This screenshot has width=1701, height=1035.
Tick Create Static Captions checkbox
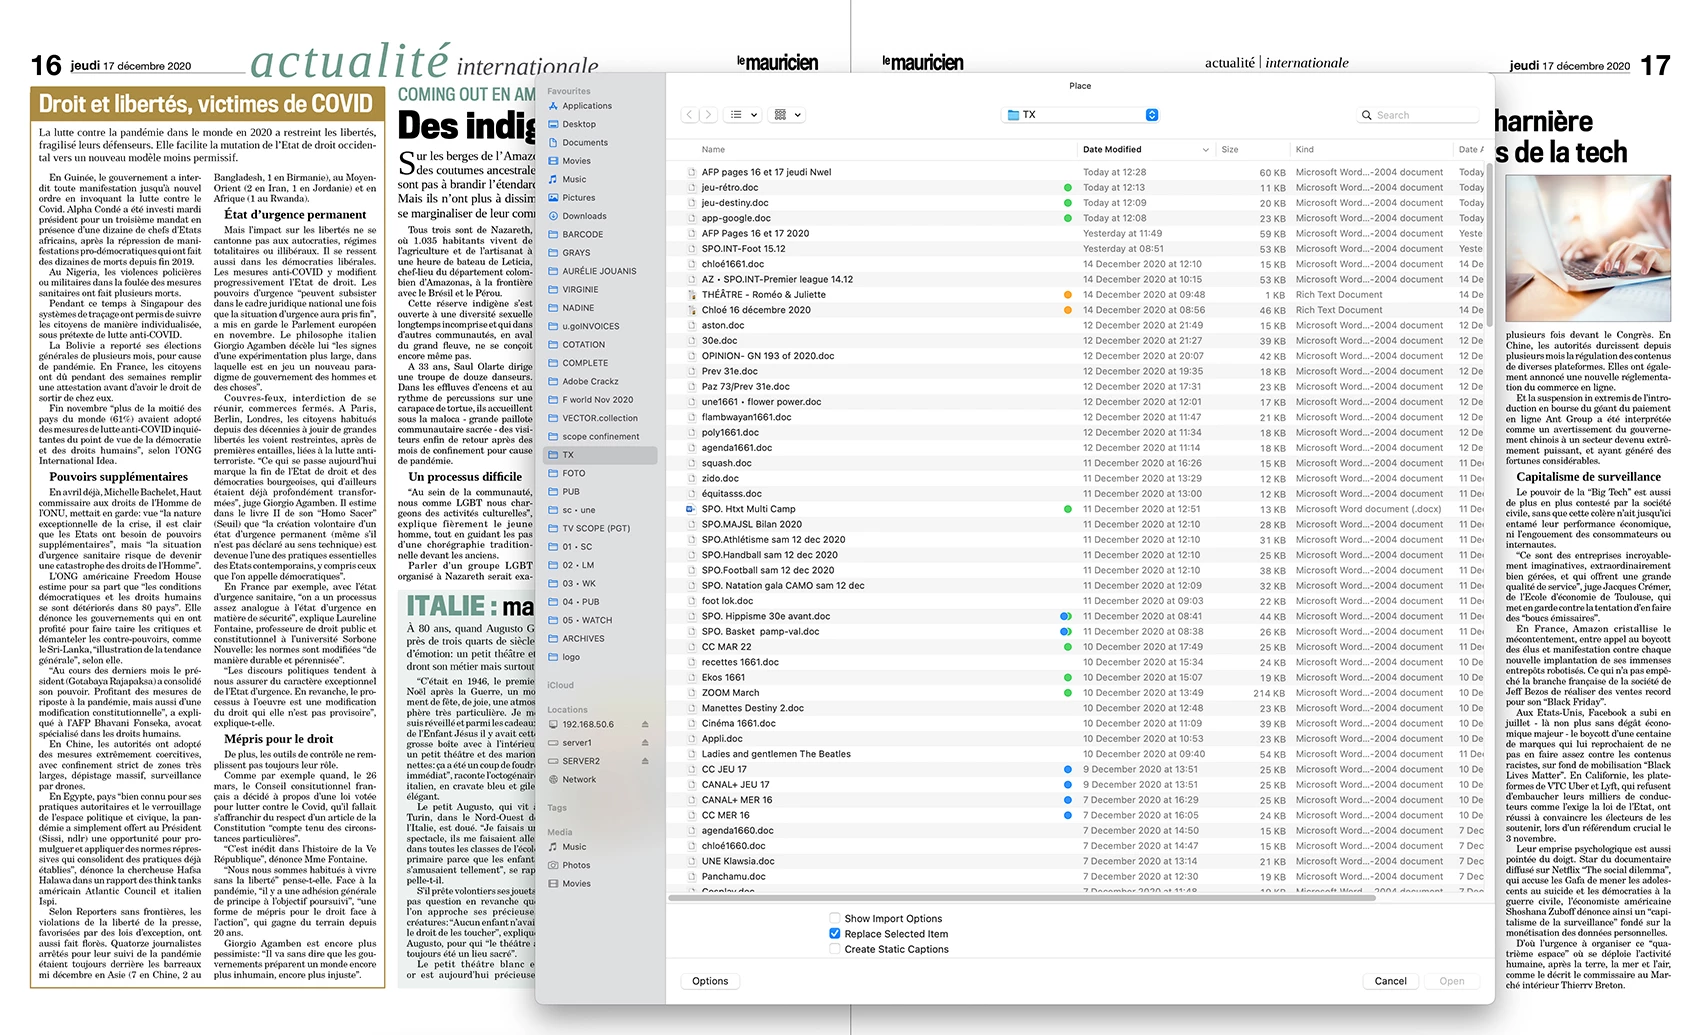click(835, 949)
